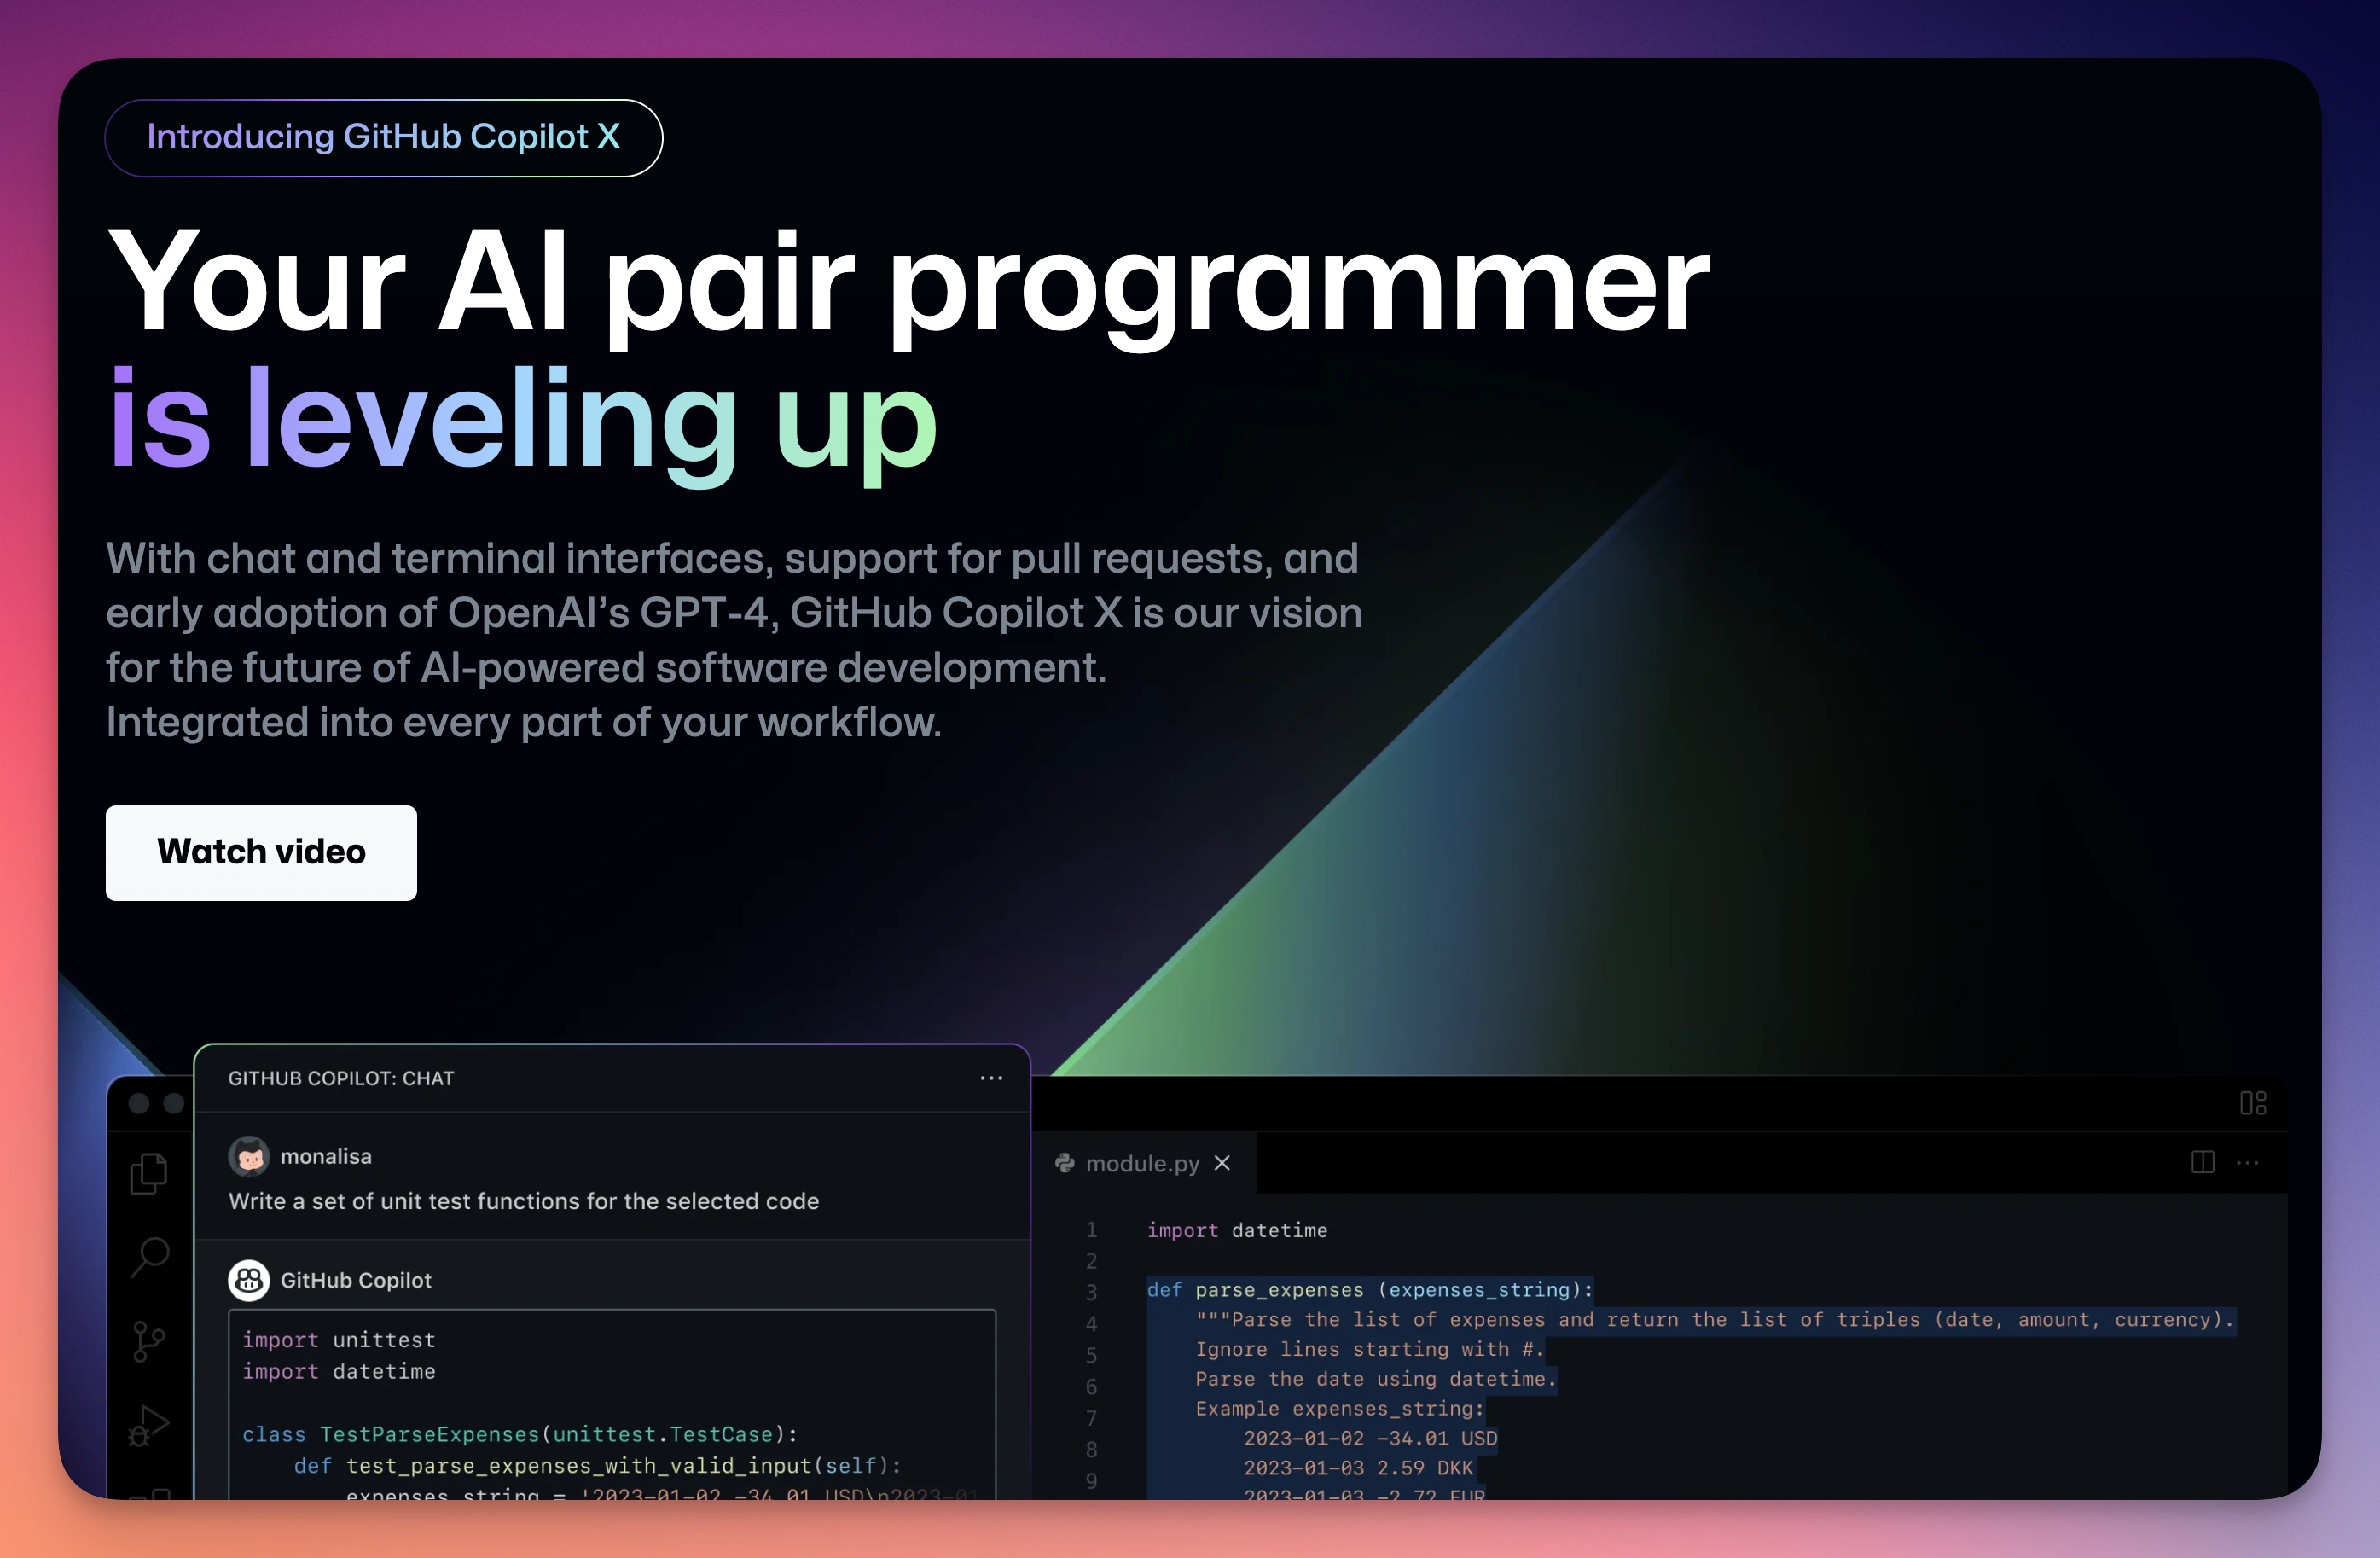Click 'import unittest' line in chat code
This screenshot has width=2380, height=1558.
click(339, 1340)
